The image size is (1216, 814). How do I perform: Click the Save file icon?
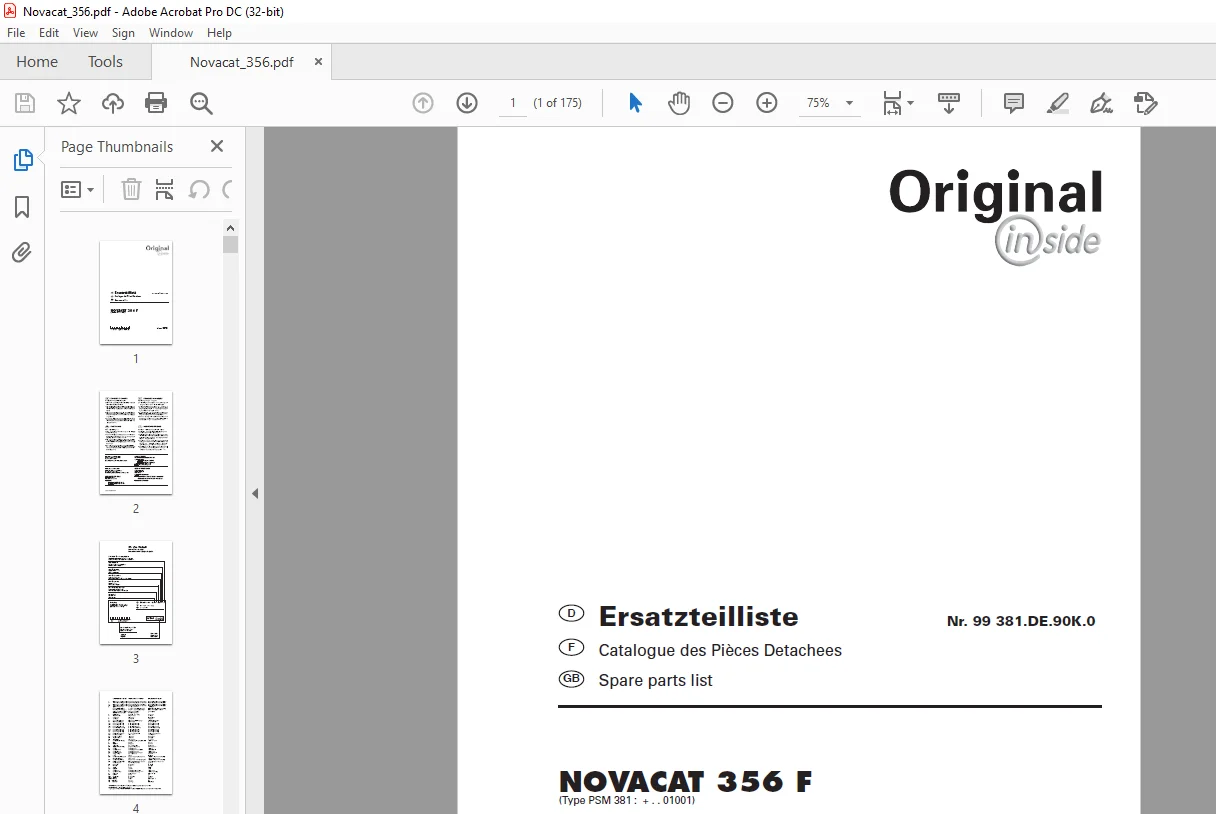point(25,103)
